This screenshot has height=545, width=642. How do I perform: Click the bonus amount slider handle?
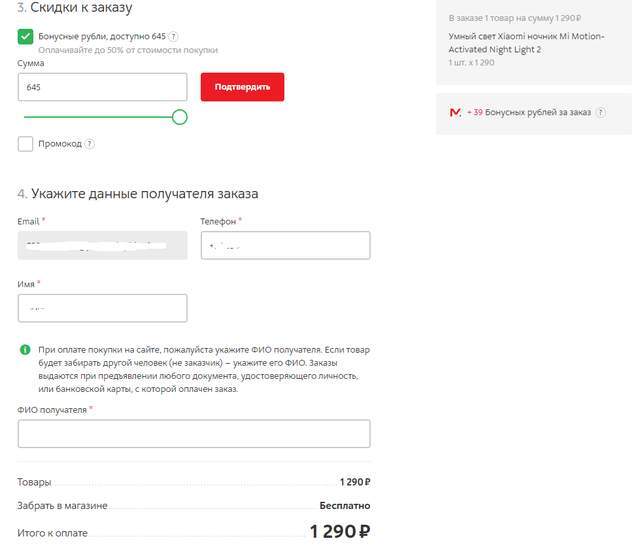pos(180,117)
